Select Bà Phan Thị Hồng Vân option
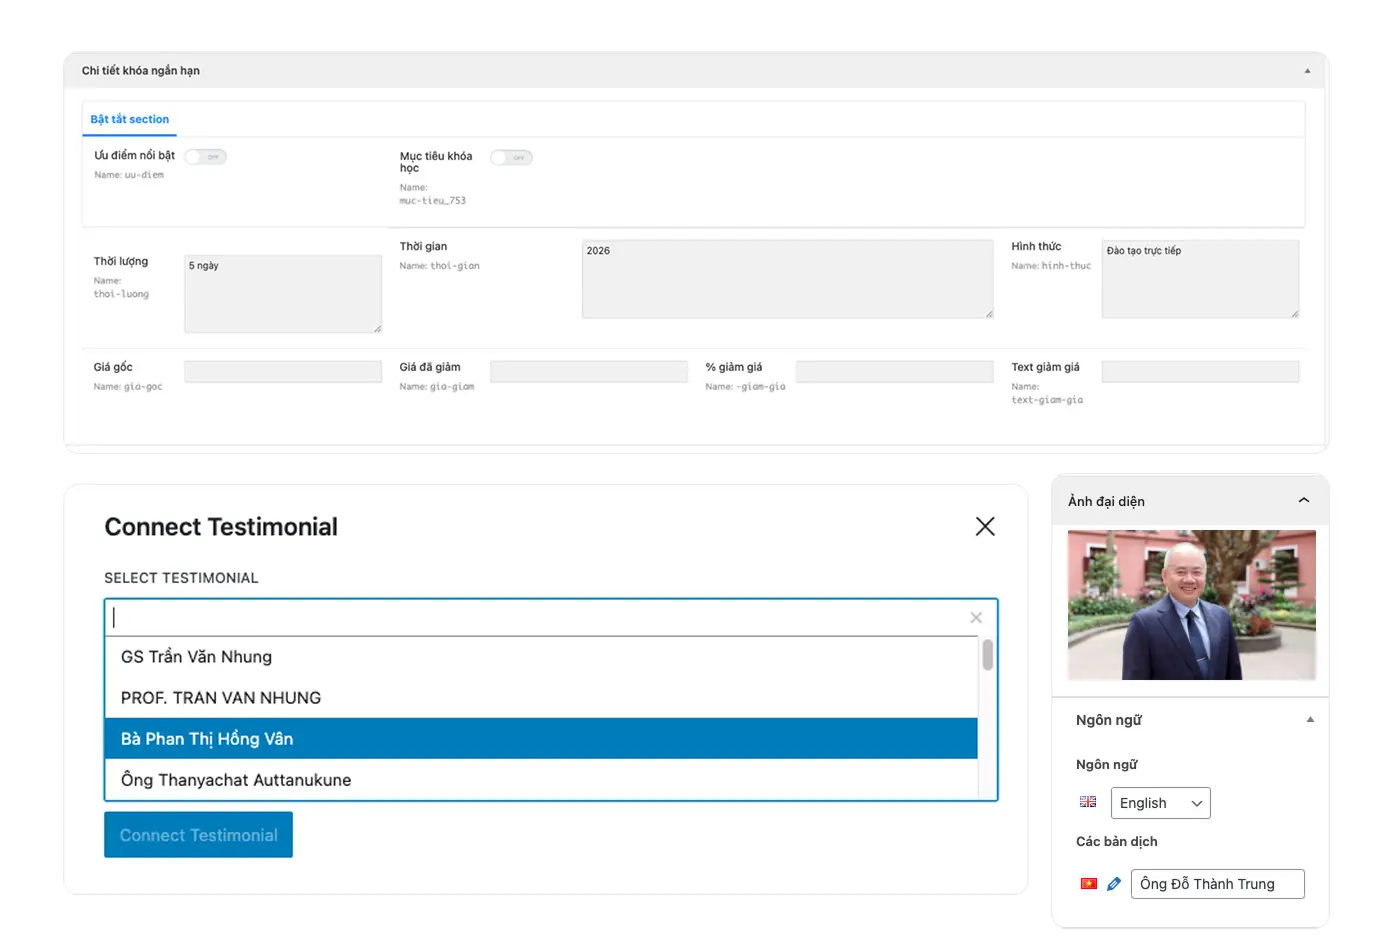1378x949 pixels. 540,739
